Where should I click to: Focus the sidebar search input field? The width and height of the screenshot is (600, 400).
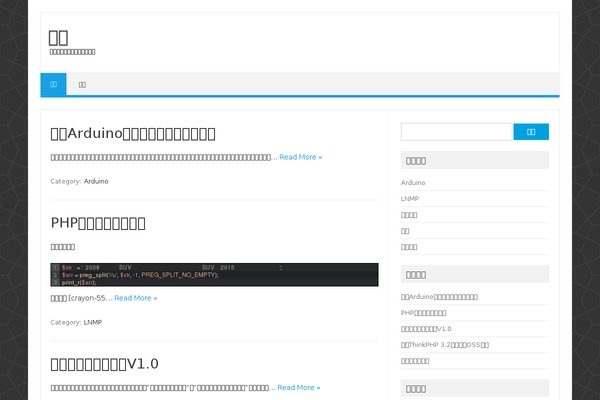click(457, 132)
